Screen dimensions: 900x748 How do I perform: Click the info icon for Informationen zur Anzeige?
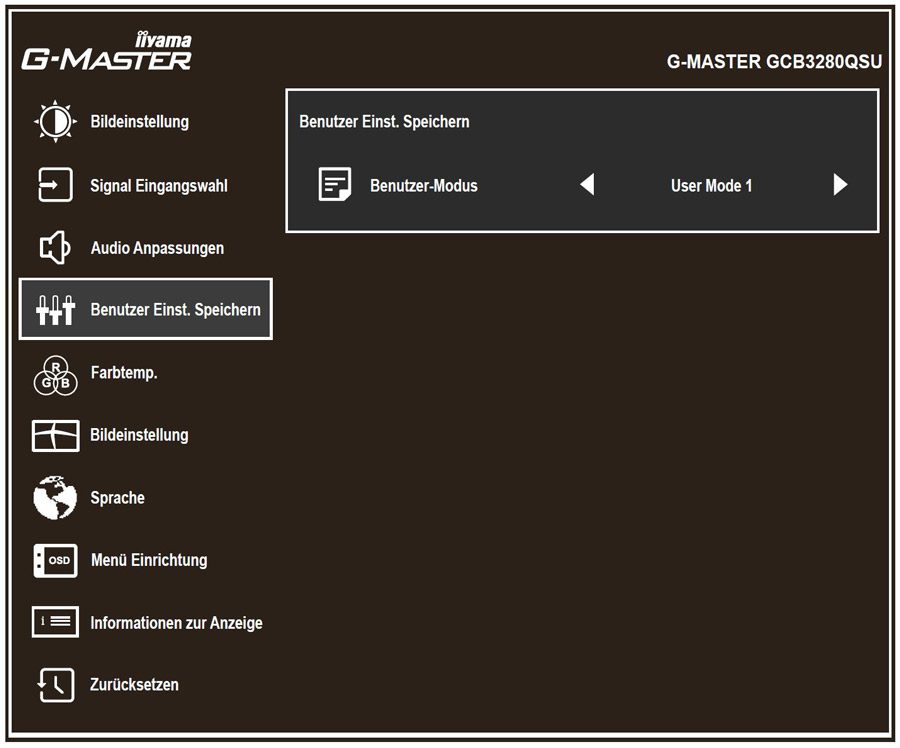point(55,622)
